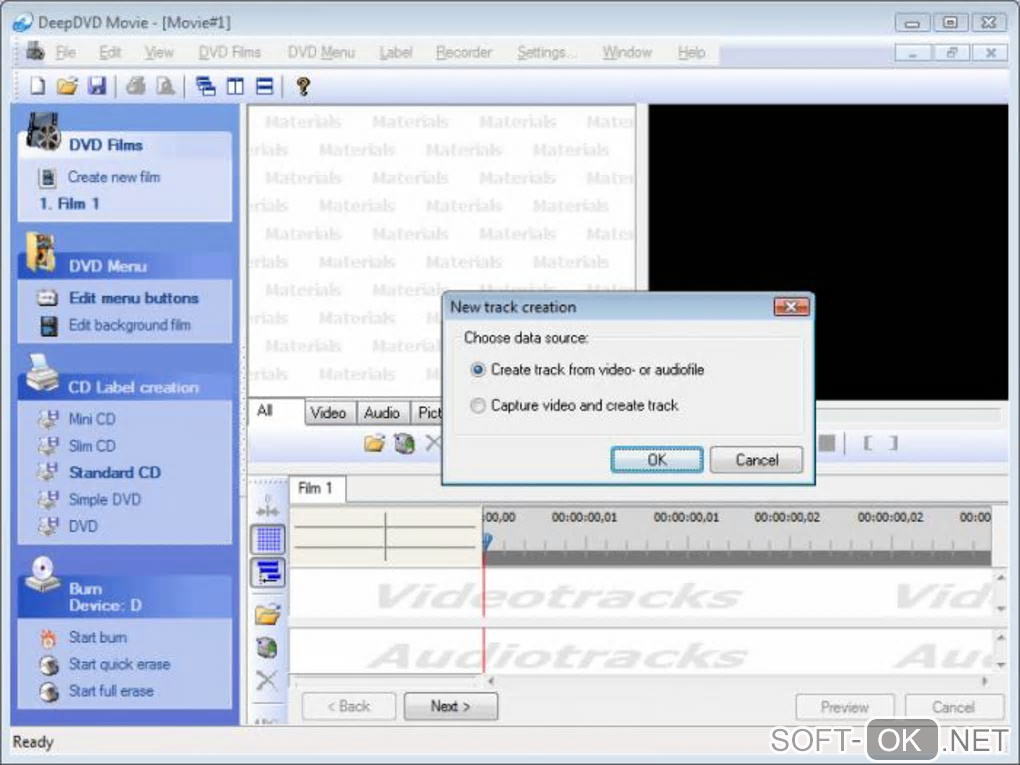Click the split track icon above the grid button
1020x765 pixels.
point(267,507)
